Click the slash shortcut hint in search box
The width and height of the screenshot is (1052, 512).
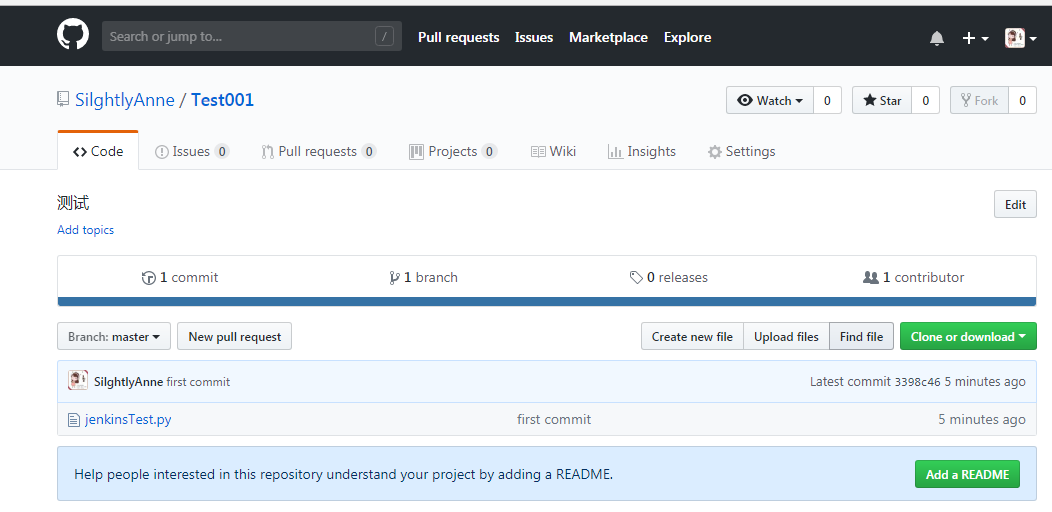[384, 36]
